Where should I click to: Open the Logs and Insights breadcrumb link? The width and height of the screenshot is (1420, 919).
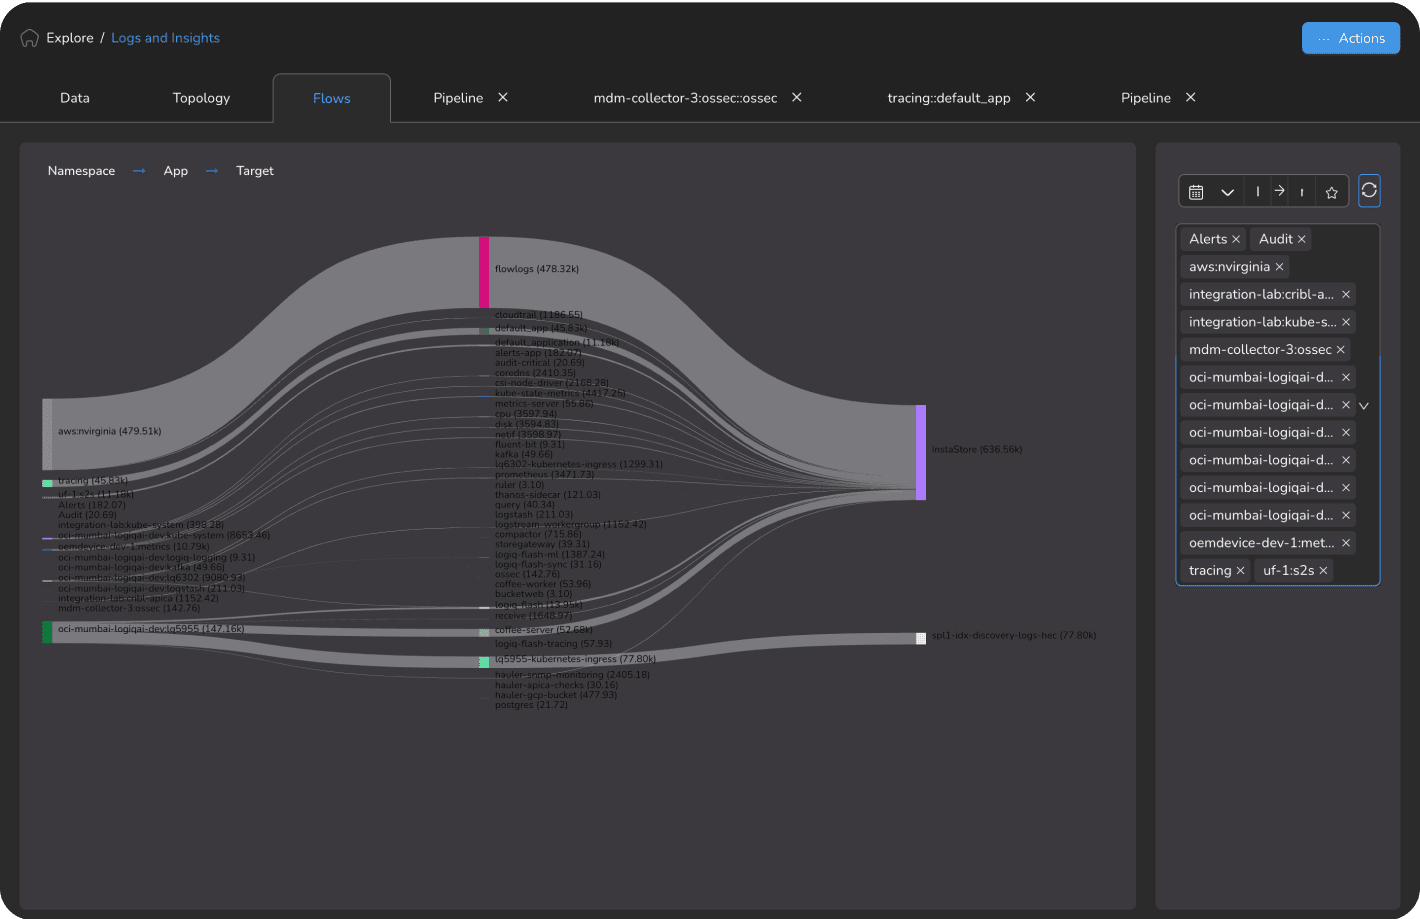(x=165, y=38)
